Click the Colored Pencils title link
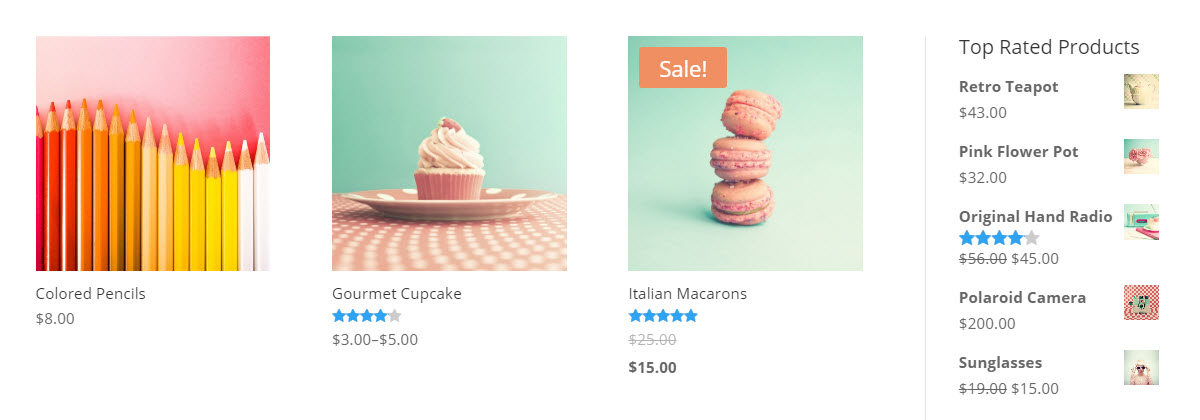The height and width of the screenshot is (420, 1200). (x=91, y=294)
